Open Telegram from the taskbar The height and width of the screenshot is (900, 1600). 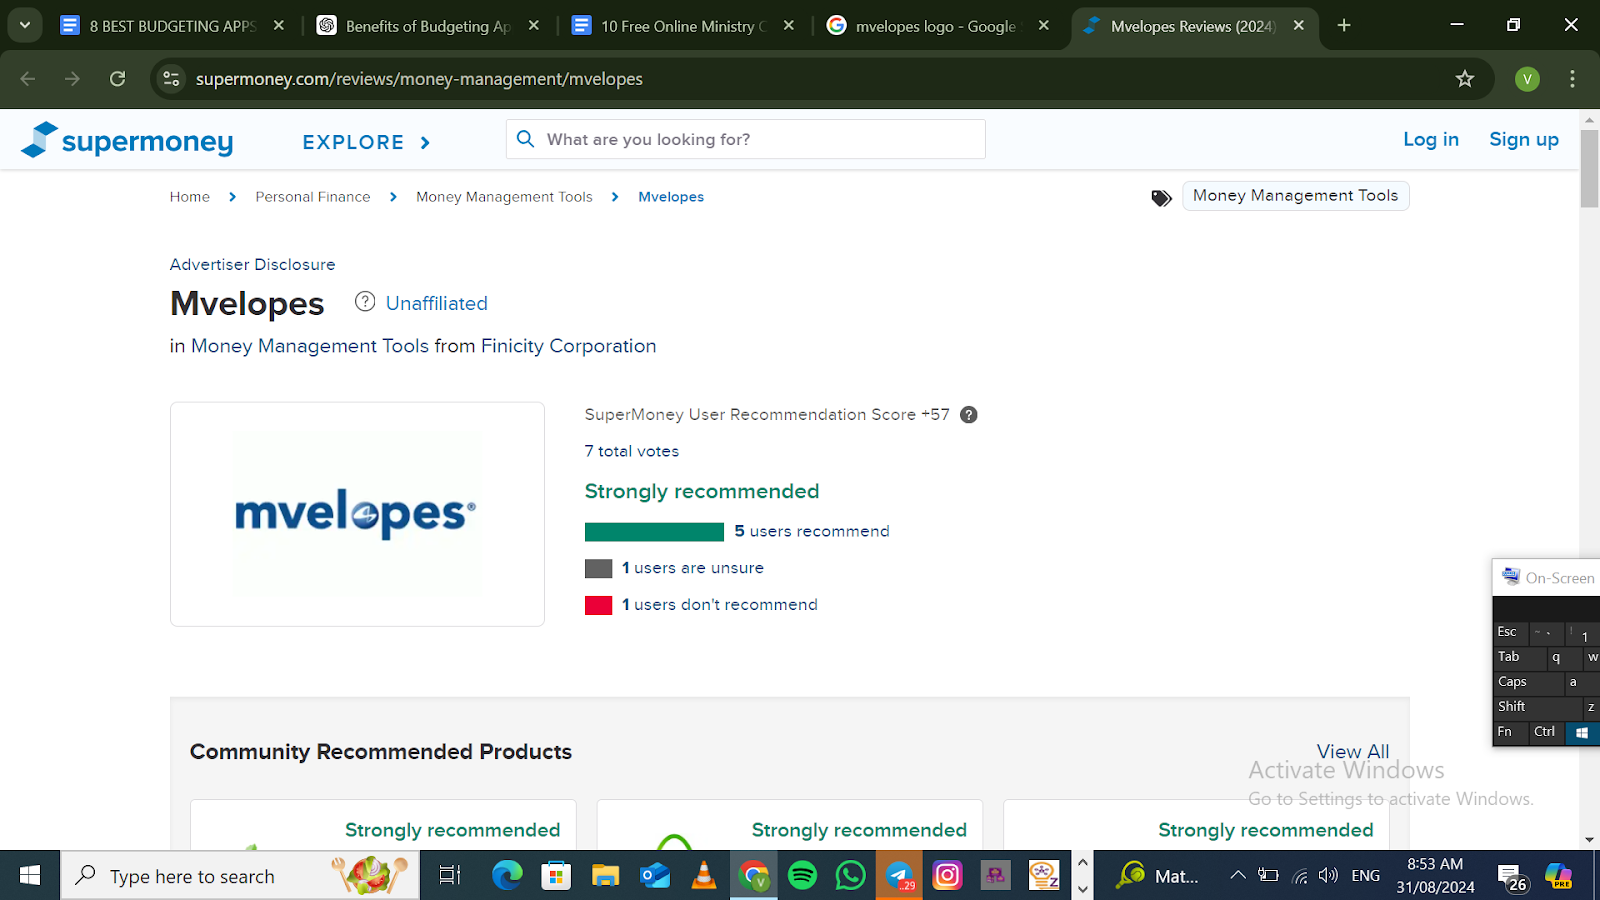[900, 876]
